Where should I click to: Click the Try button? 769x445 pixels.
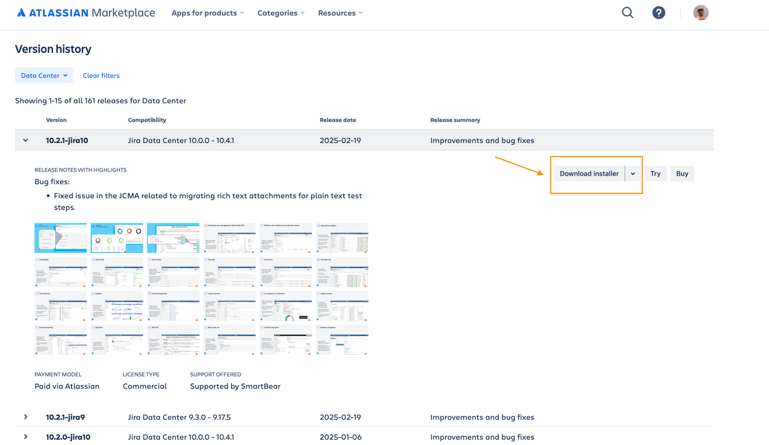click(655, 174)
